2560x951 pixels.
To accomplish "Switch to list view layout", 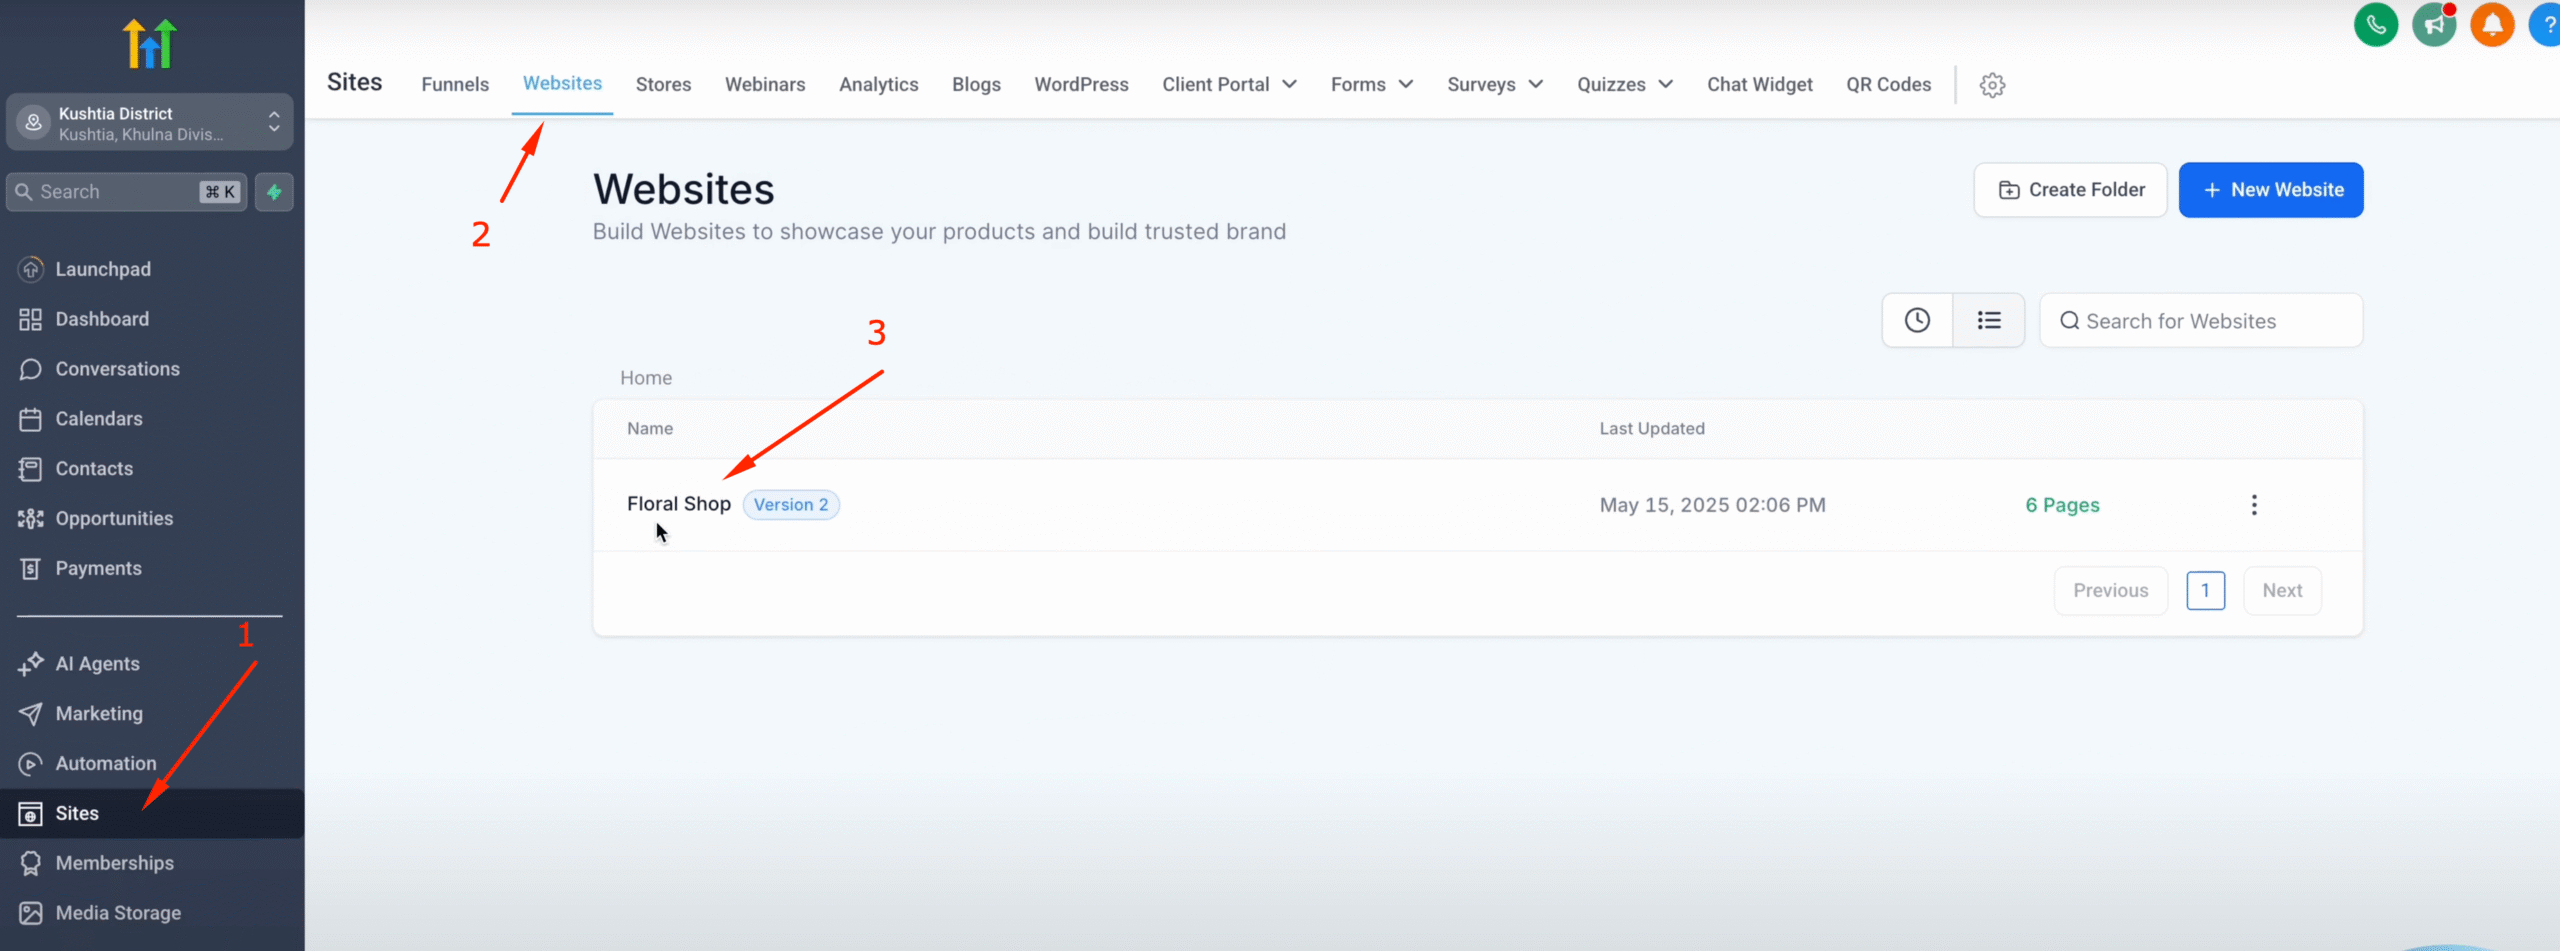I will click(1988, 321).
